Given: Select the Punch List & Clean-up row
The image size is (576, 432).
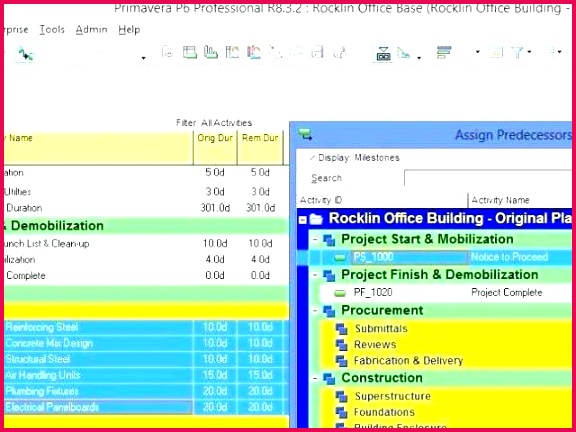Looking at the screenshot, I should [x=147, y=244].
